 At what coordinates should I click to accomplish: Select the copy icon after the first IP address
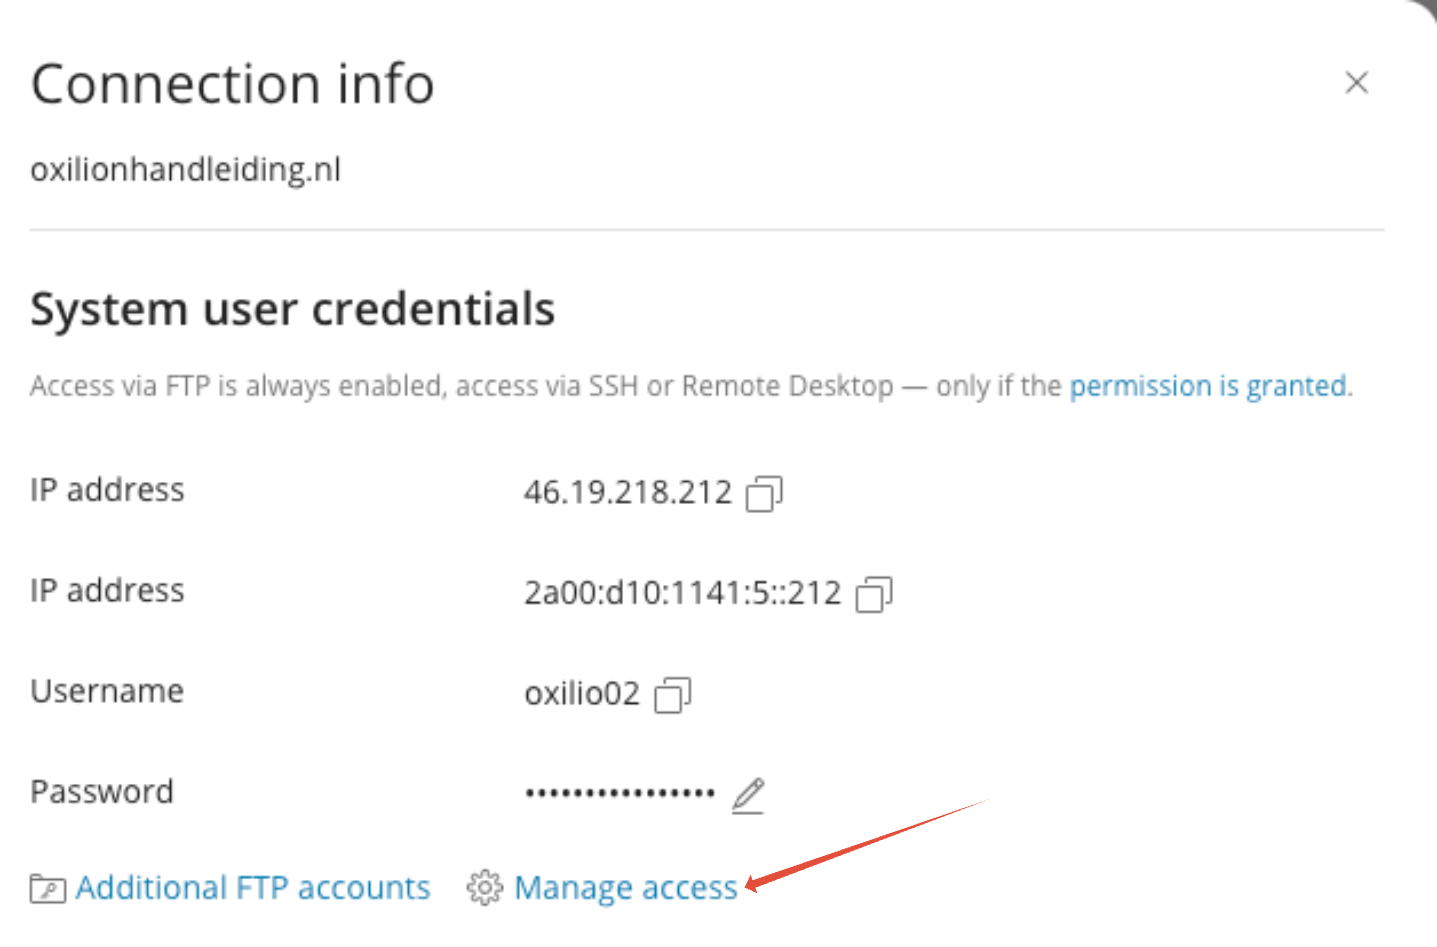[x=764, y=491]
